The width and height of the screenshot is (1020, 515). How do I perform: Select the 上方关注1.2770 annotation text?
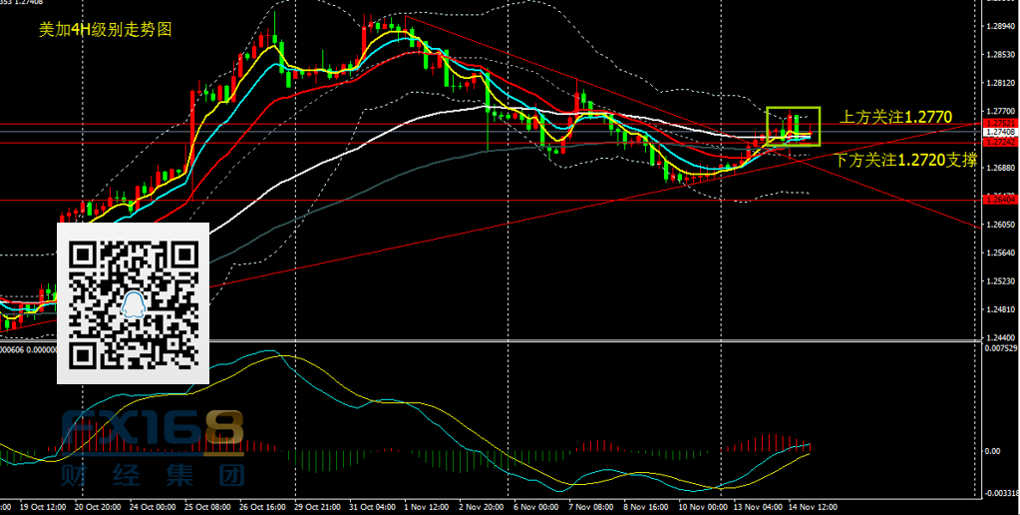click(x=894, y=117)
